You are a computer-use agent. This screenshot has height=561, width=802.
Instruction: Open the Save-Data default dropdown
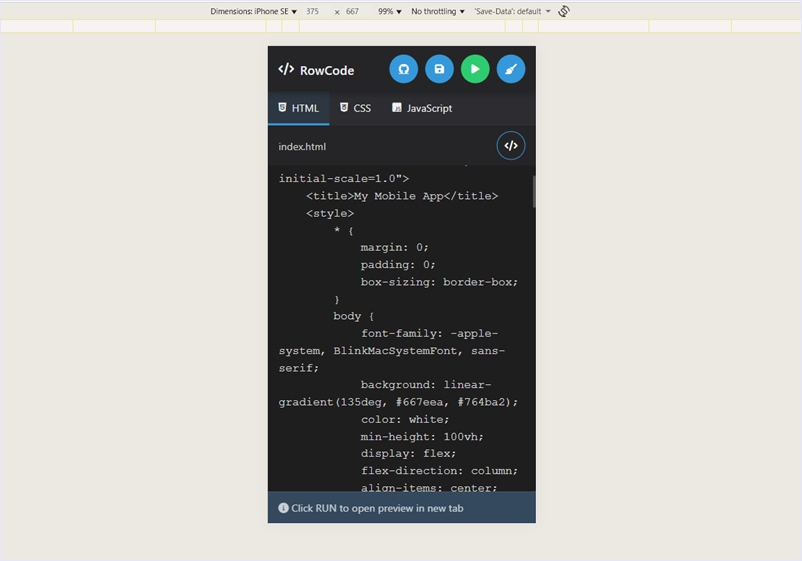click(x=512, y=11)
